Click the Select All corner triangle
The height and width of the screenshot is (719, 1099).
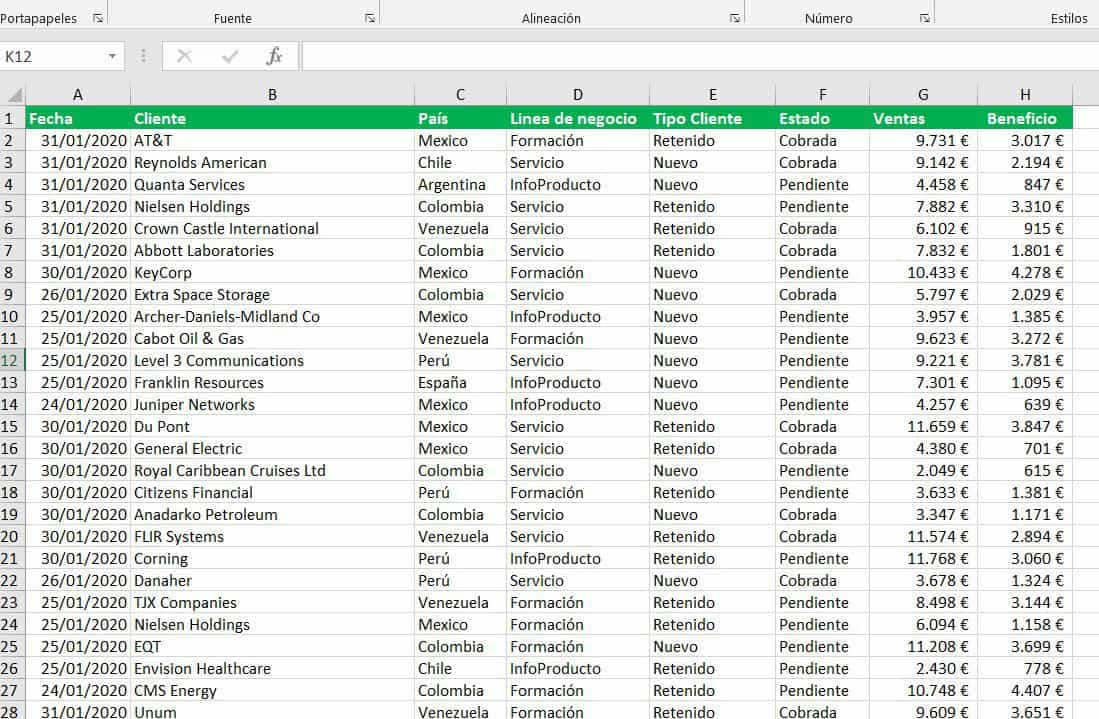coord(13,94)
